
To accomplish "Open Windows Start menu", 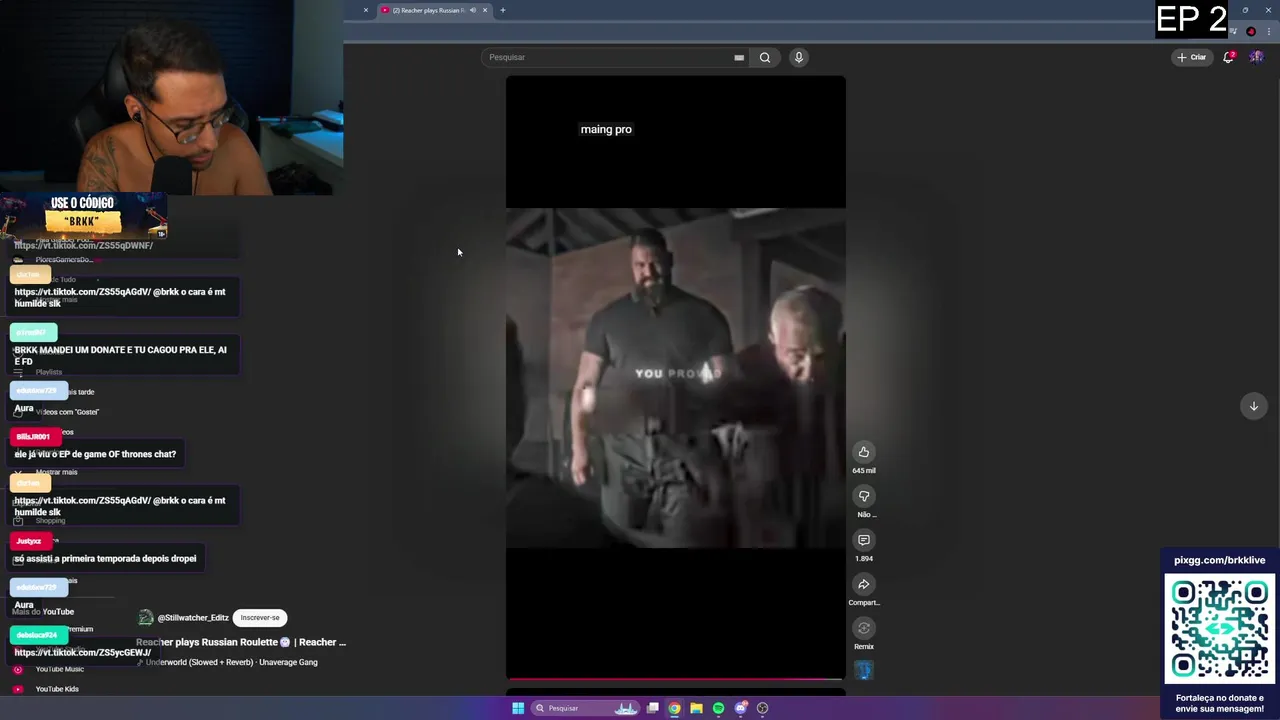I will pos(518,708).
